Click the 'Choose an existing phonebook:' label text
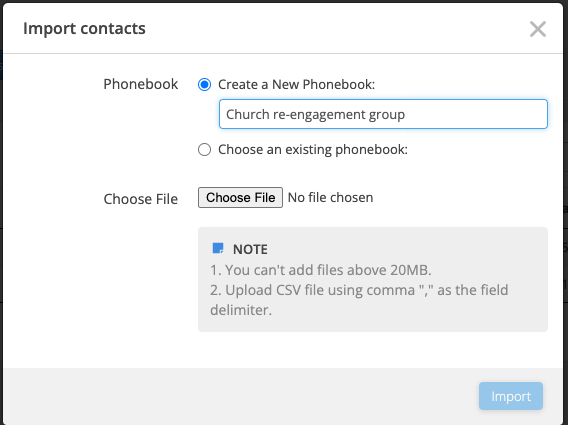Viewport: 568px width, 425px height. 313,149
